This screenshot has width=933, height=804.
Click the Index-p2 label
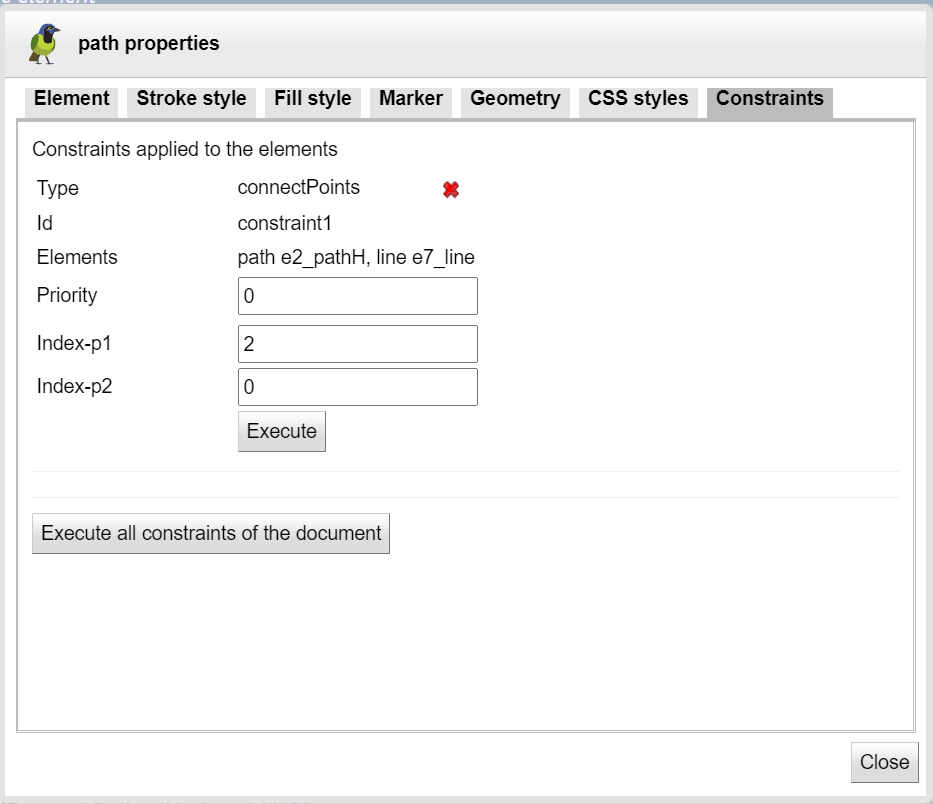tap(74, 386)
